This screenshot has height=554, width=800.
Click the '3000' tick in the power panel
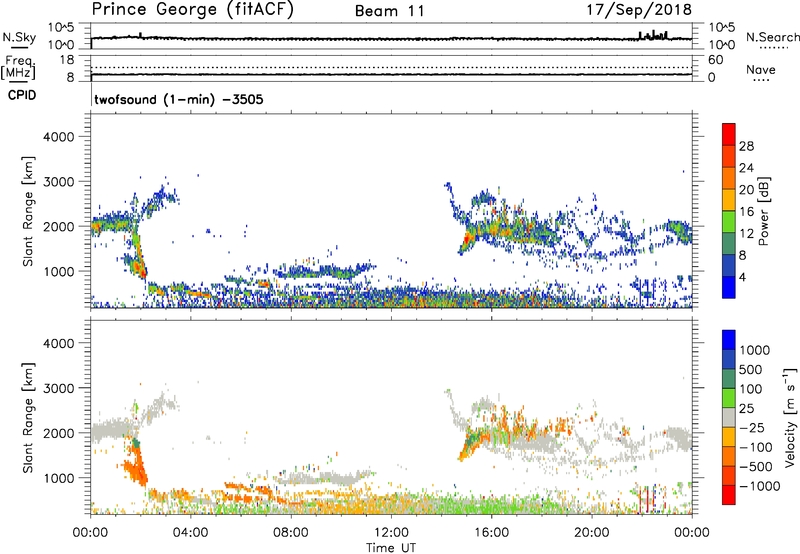click(x=58, y=182)
